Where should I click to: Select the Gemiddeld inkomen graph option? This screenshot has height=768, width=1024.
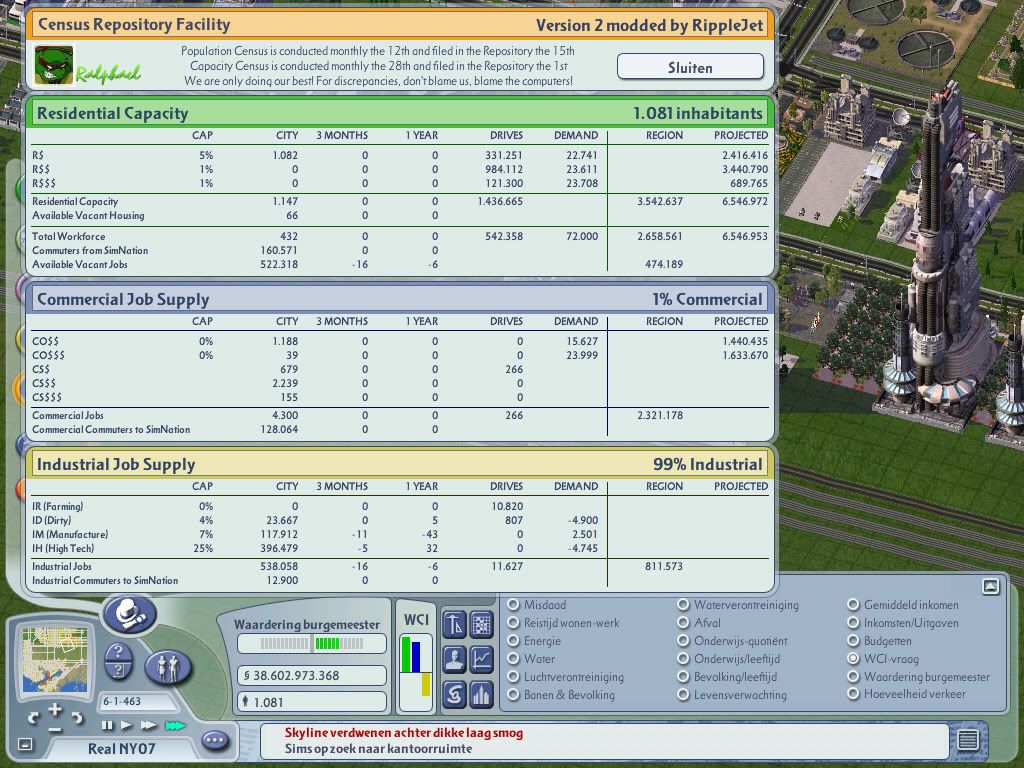click(853, 605)
